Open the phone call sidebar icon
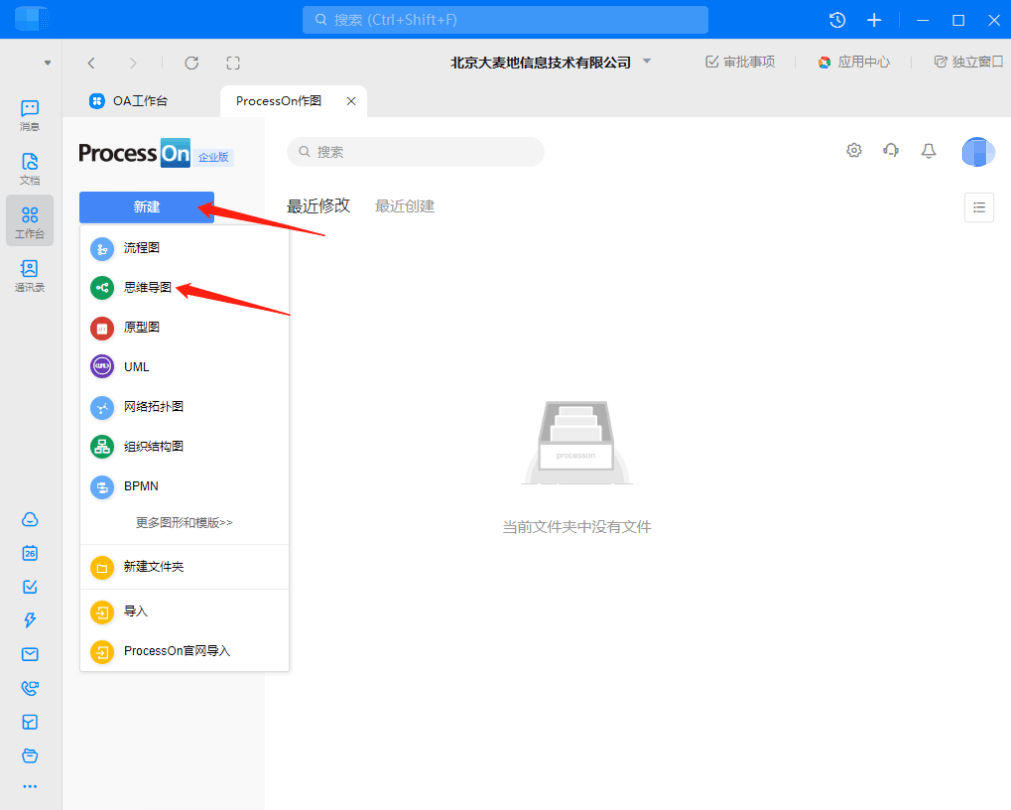This screenshot has width=1011, height=810. point(30,688)
